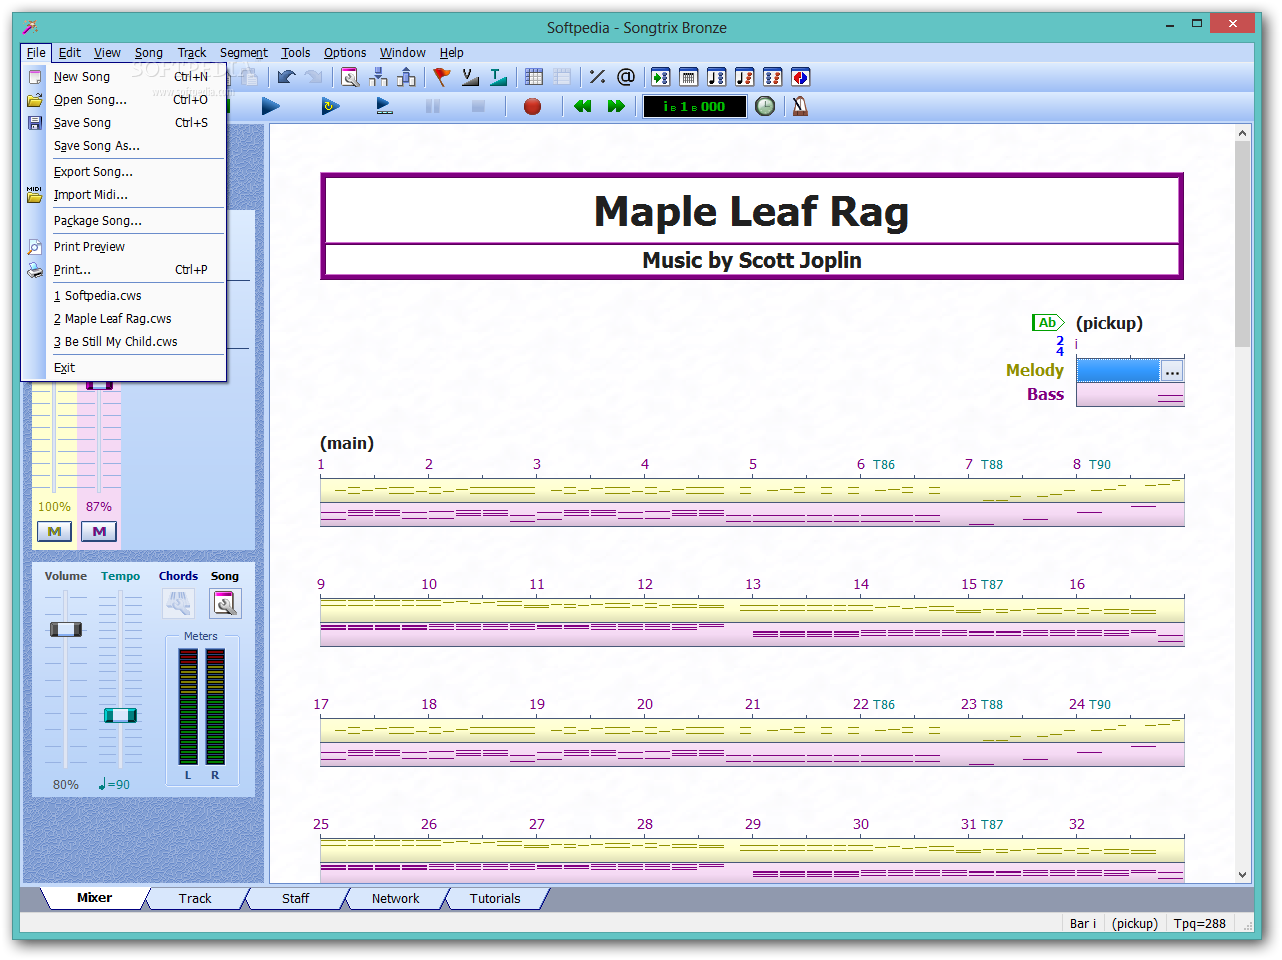Open the blue note window icon
This screenshot has width=1282, height=960.
click(717, 77)
